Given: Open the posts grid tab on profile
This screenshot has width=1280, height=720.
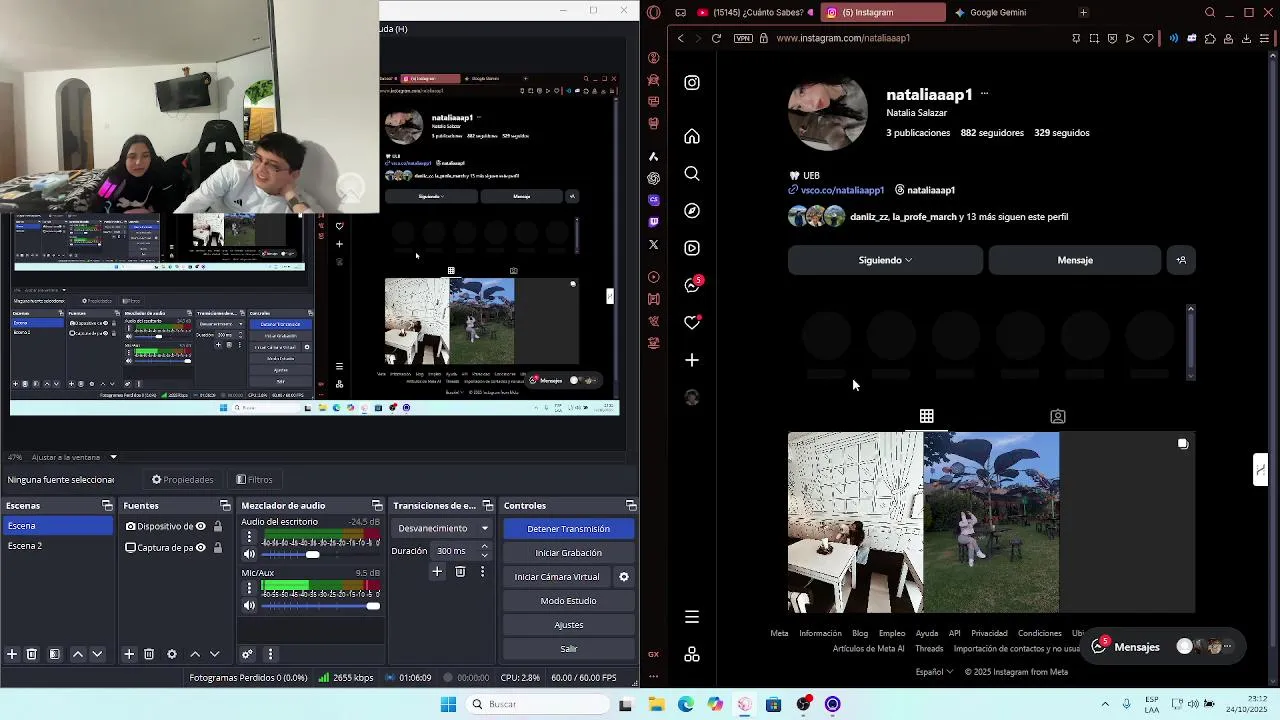Looking at the screenshot, I should click(926, 416).
